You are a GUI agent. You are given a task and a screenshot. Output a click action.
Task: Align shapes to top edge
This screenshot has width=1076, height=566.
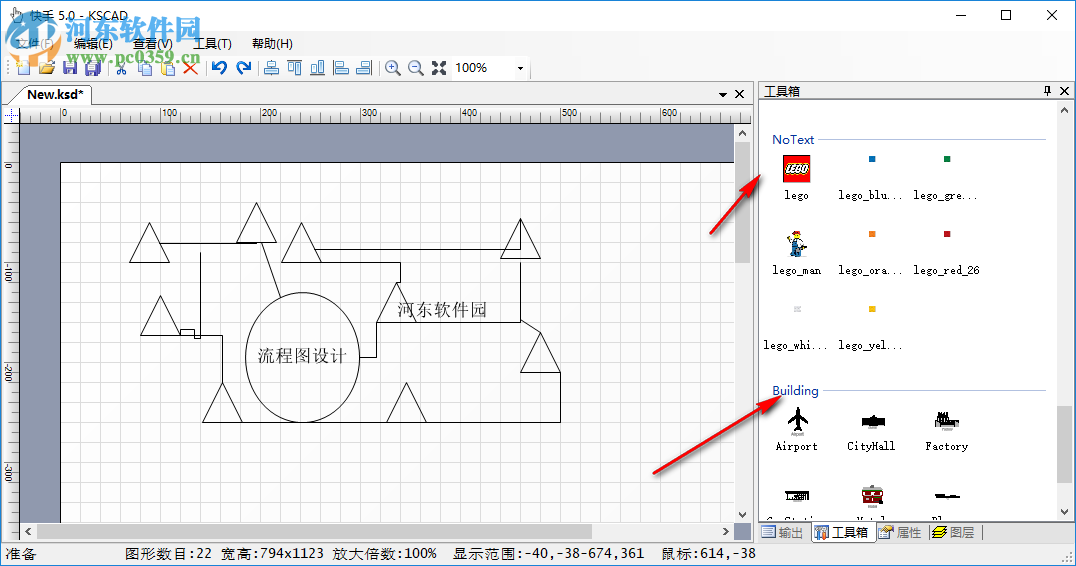294,67
